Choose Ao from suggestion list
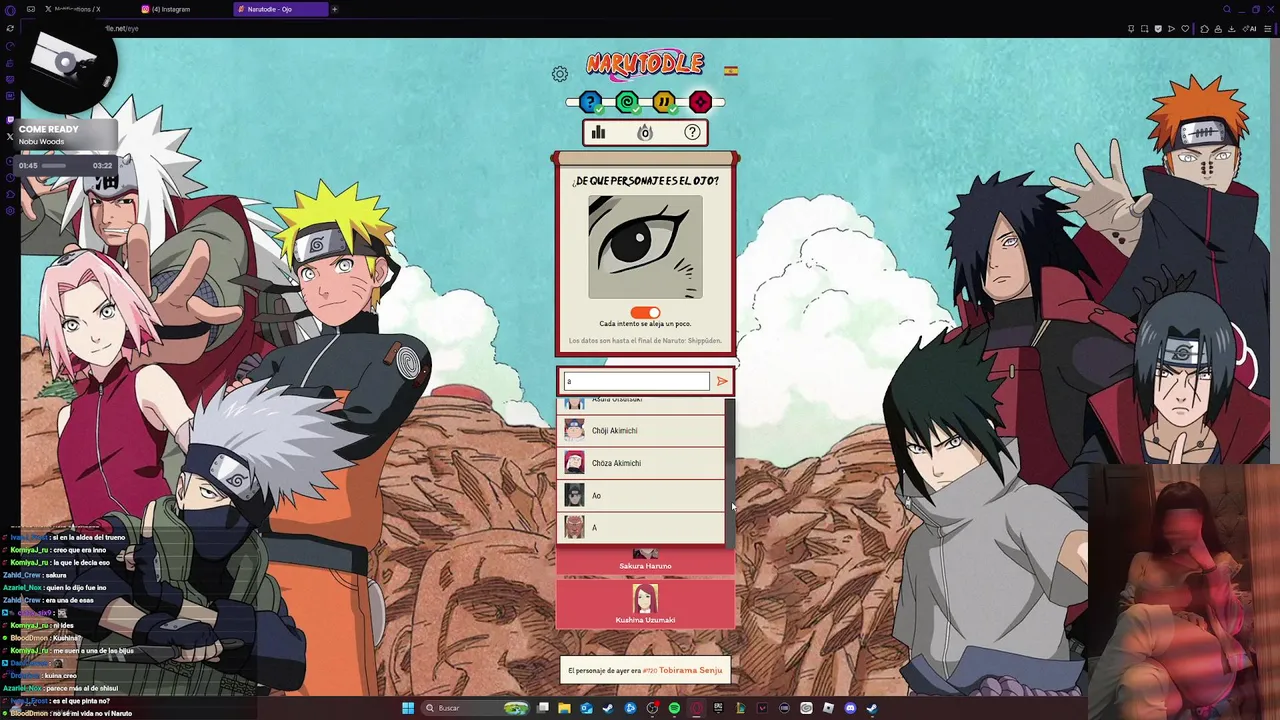The height and width of the screenshot is (720, 1280). click(x=640, y=496)
